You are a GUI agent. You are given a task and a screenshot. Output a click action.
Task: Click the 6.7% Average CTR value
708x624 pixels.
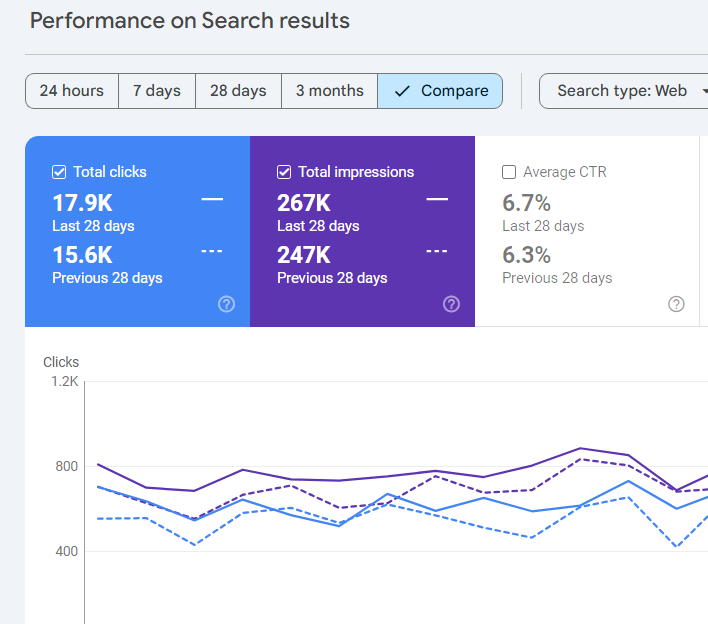click(526, 203)
